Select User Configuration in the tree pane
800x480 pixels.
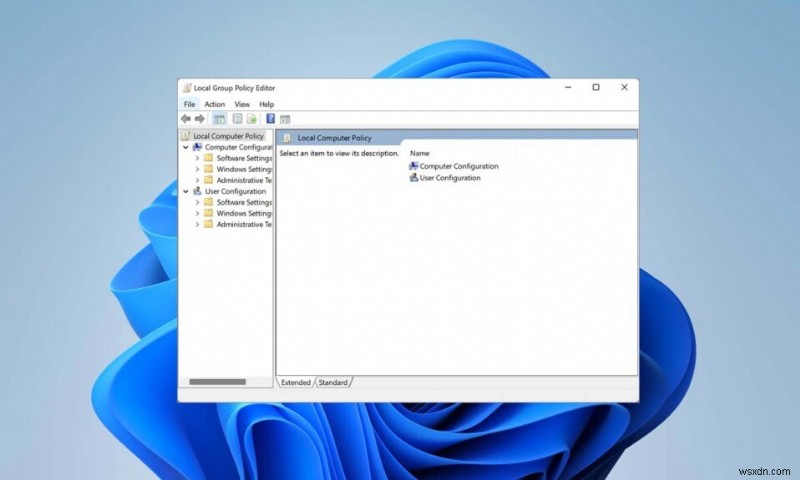[235, 191]
